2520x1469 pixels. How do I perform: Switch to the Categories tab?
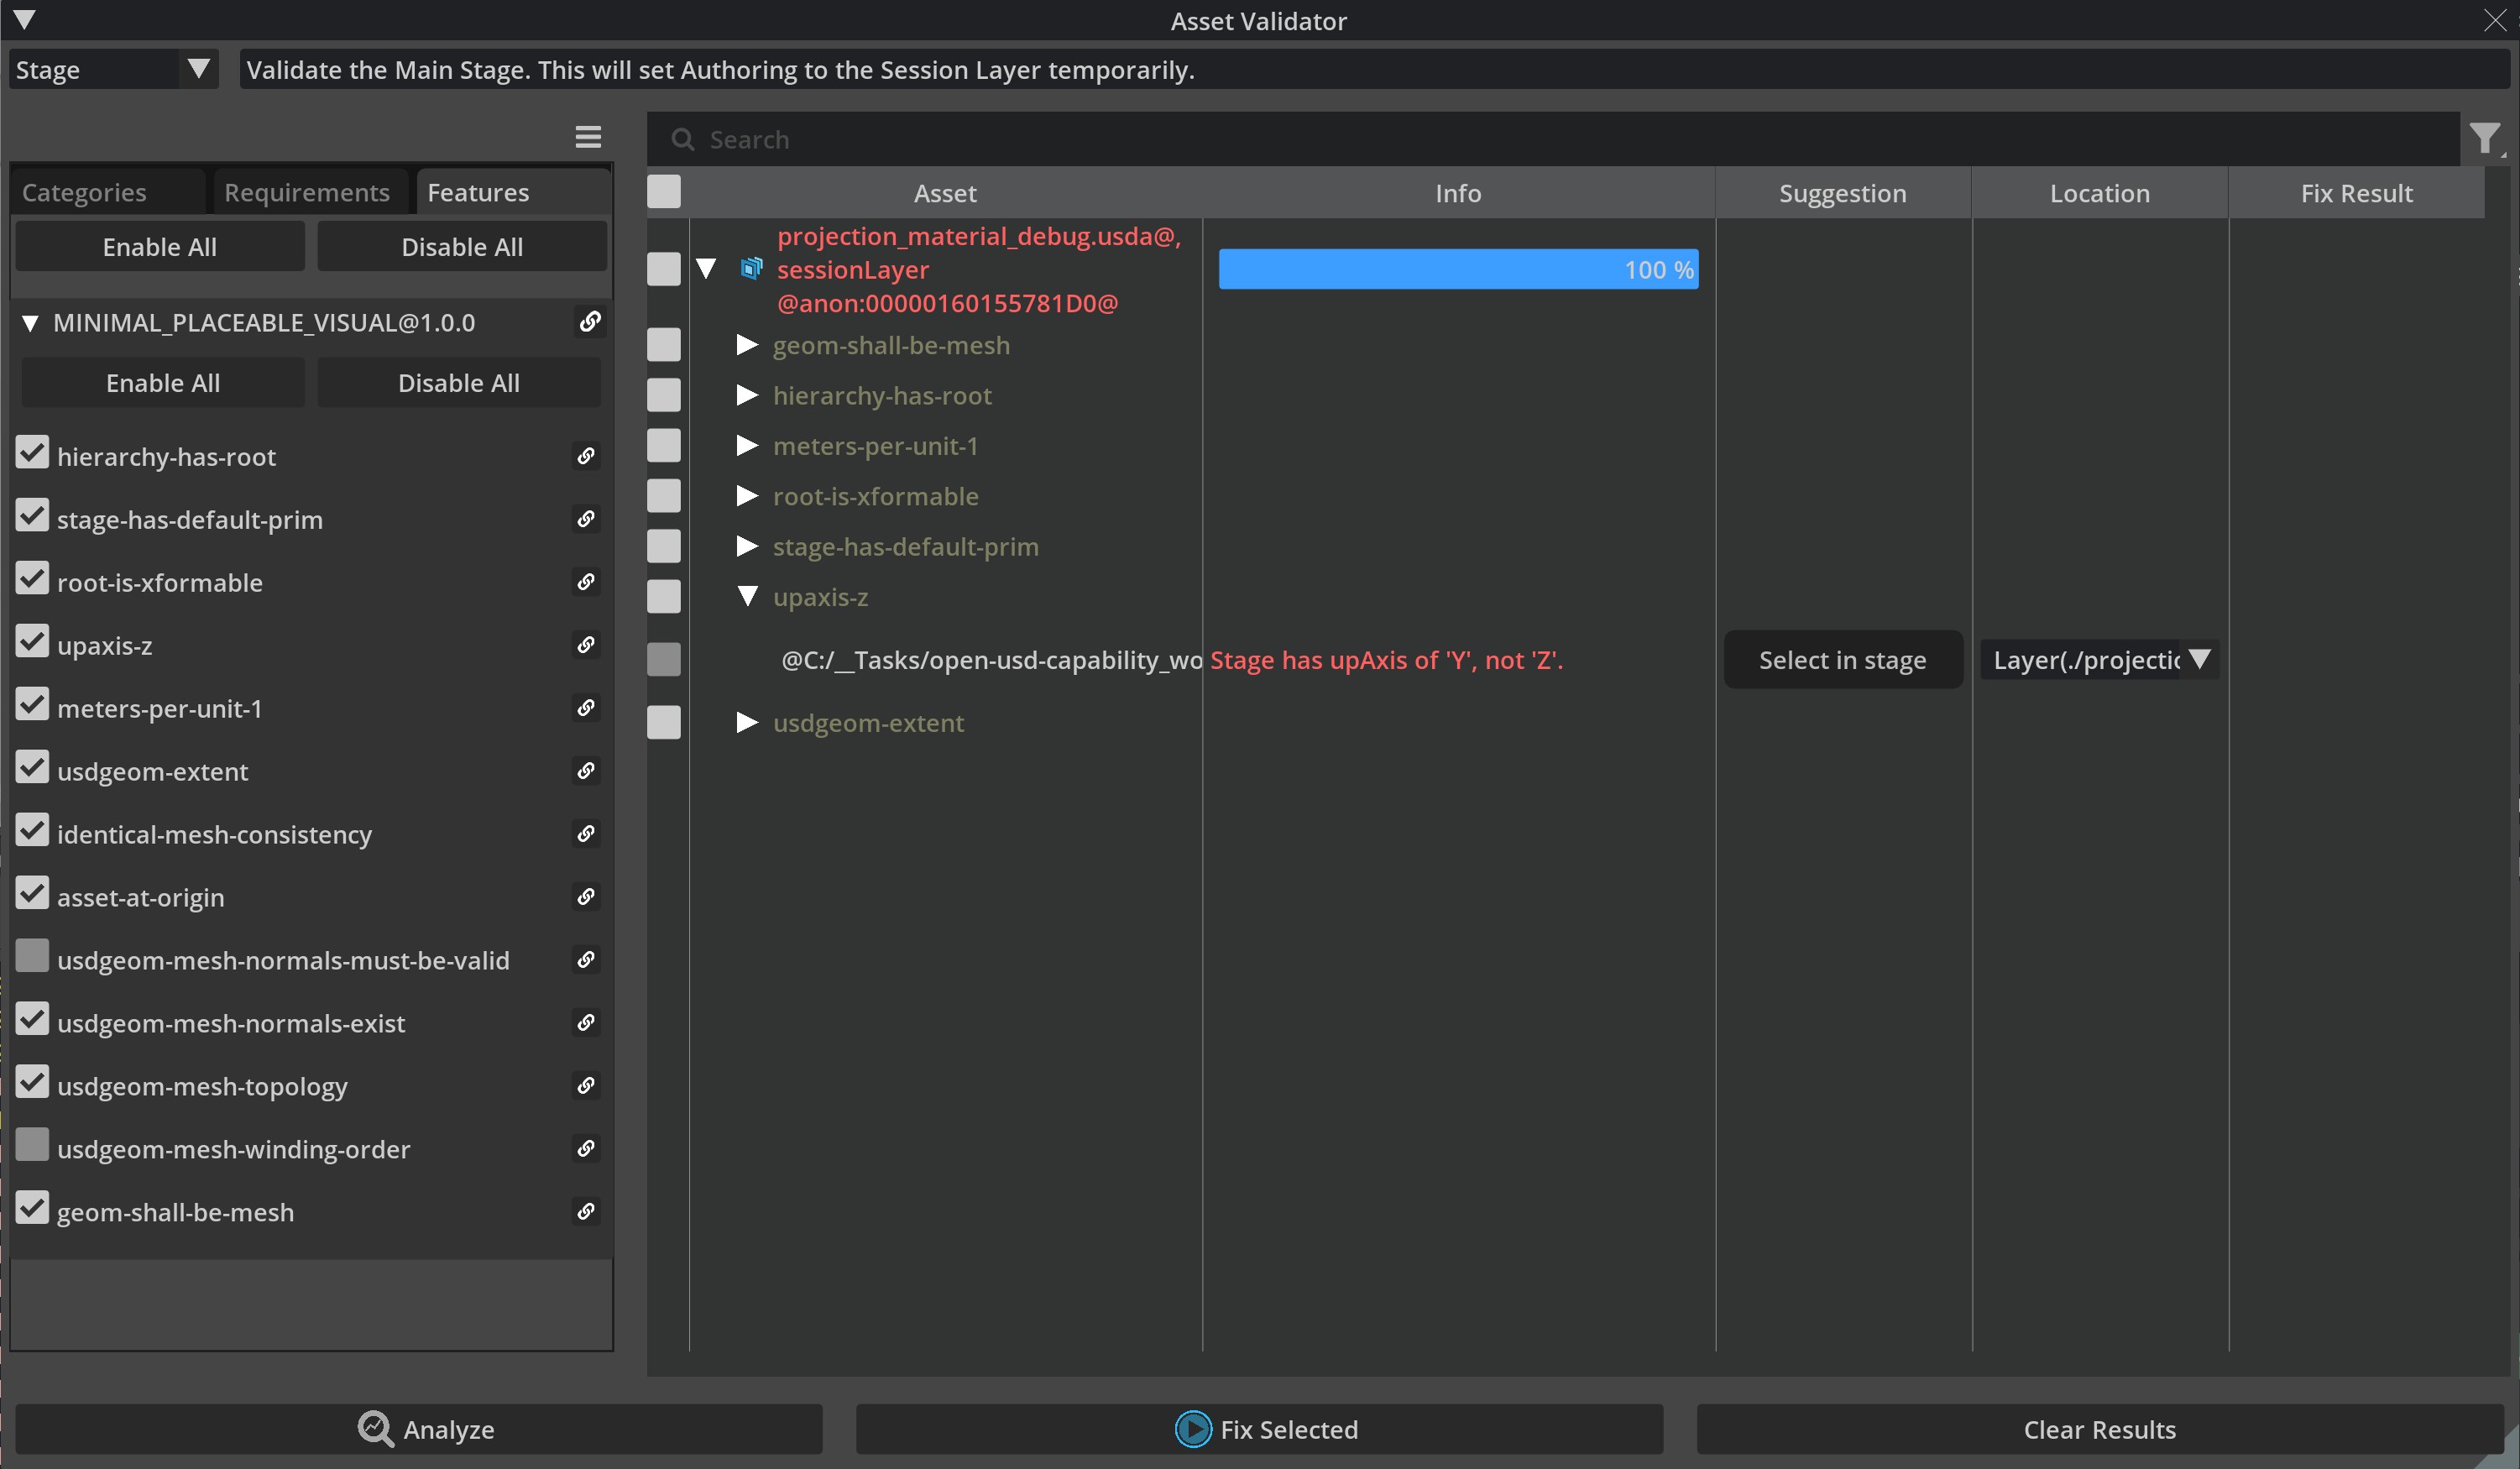(85, 192)
